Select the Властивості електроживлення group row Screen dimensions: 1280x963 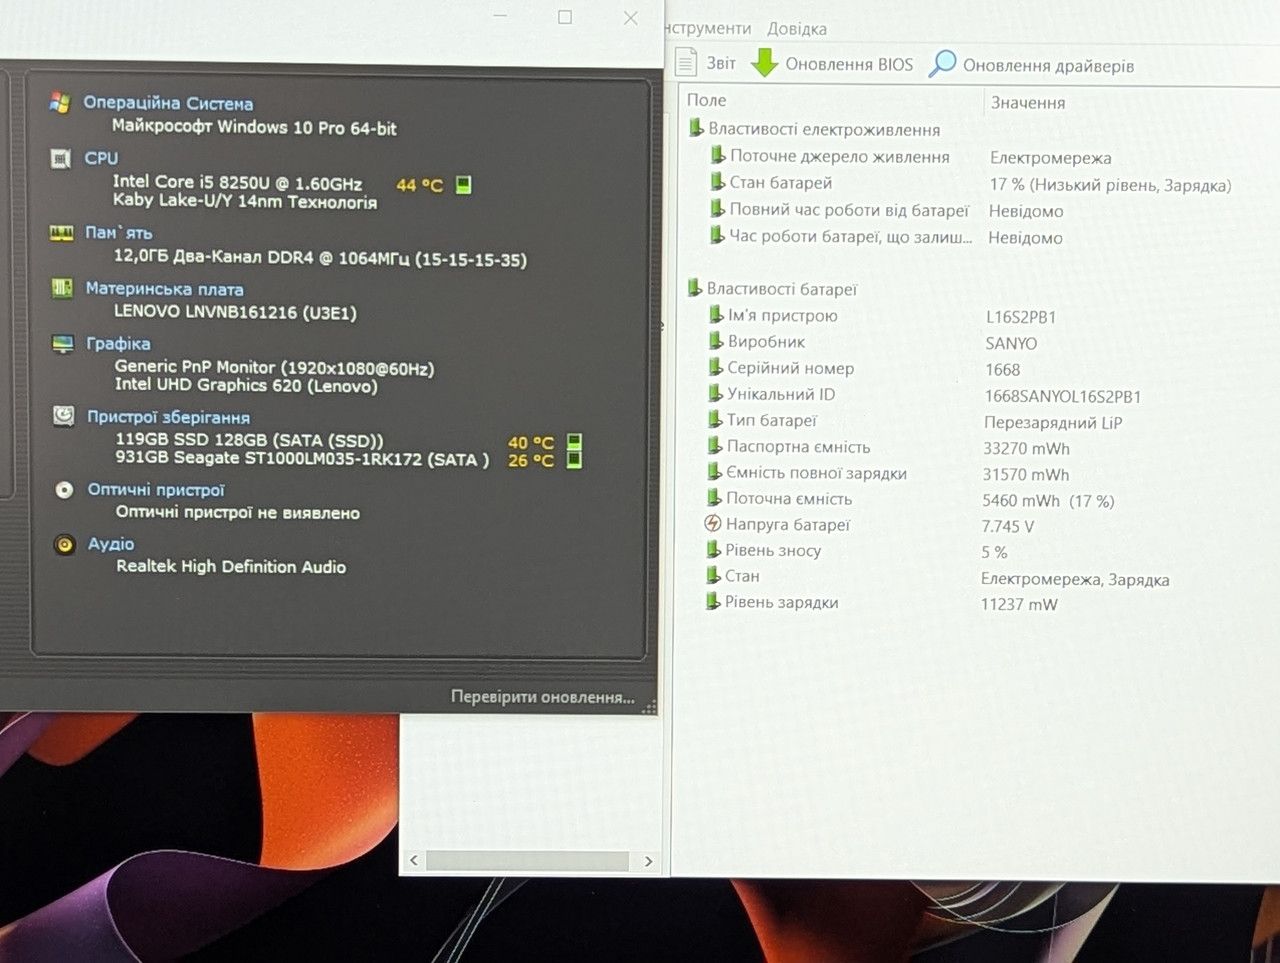tap(824, 129)
